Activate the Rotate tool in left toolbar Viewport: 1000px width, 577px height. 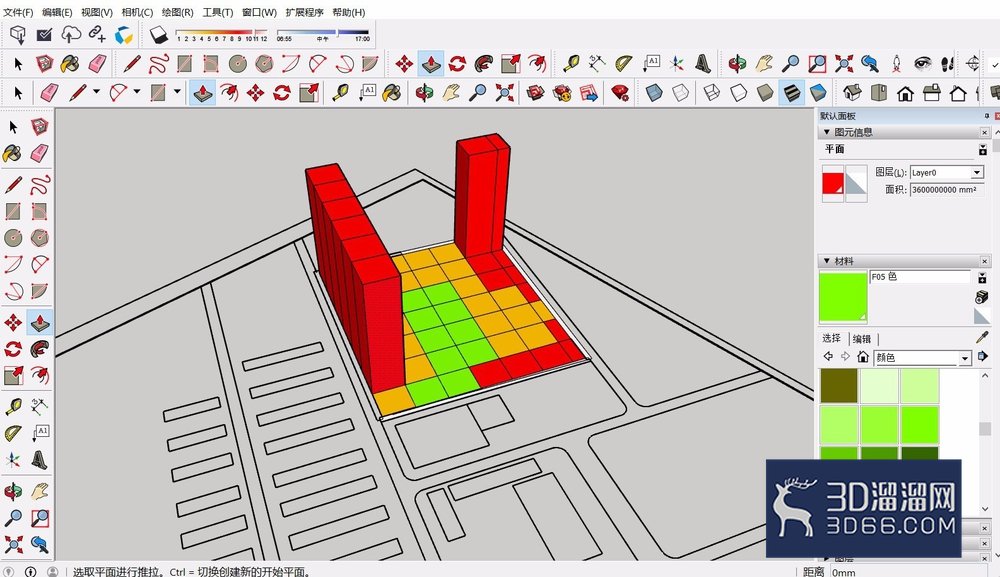coord(13,349)
